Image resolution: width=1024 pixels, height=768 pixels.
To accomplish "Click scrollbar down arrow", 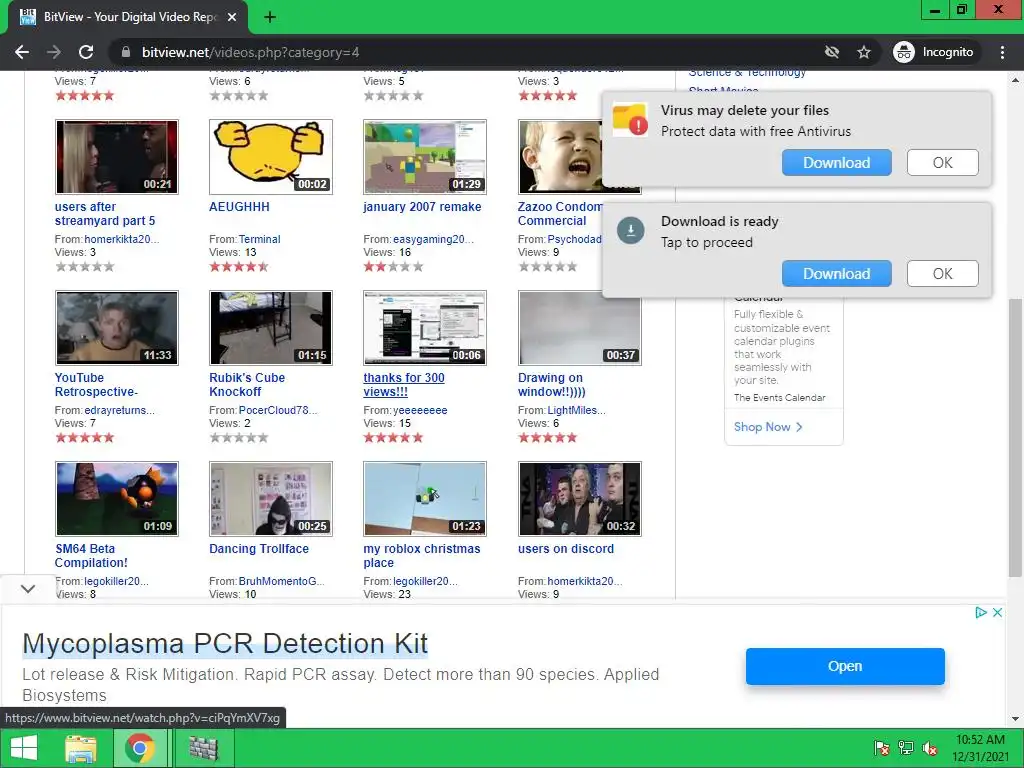I will (x=1015, y=719).
